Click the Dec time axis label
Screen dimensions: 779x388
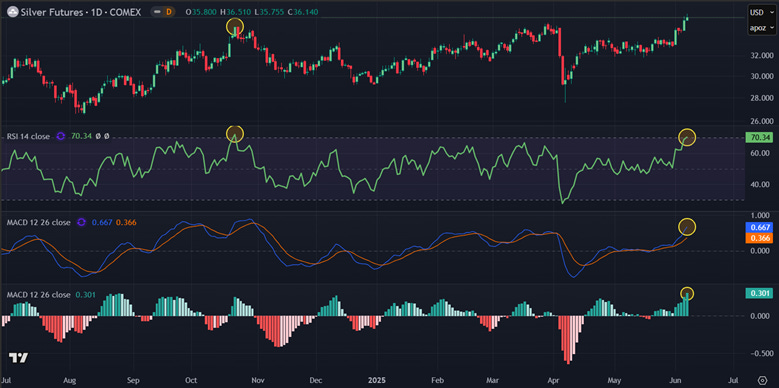point(315,381)
